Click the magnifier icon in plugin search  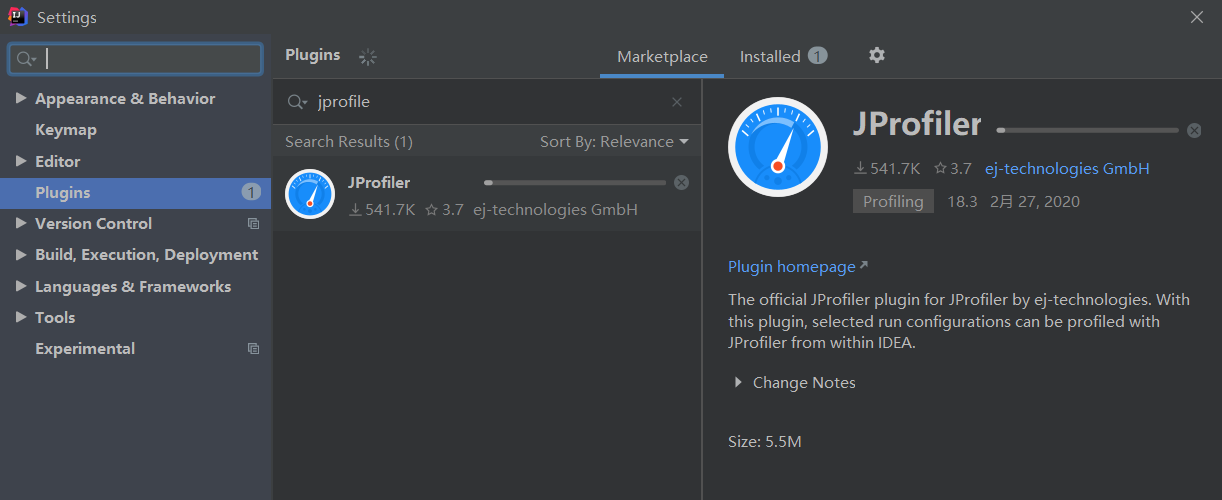[x=297, y=102]
